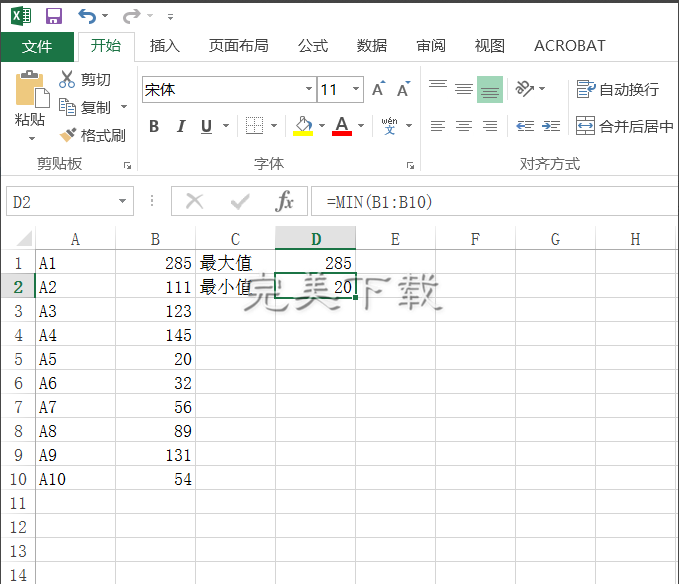Expand the 复制 dropdown arrow
This screenshot has height=584, width=679.
[x=124, y=106]
